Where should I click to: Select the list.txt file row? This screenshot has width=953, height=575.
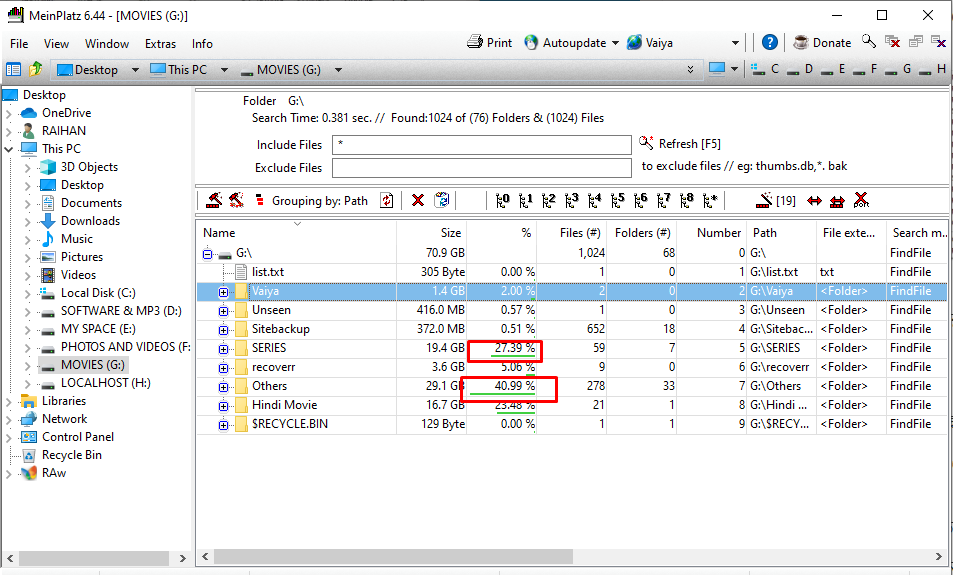(x=571, y=272)
